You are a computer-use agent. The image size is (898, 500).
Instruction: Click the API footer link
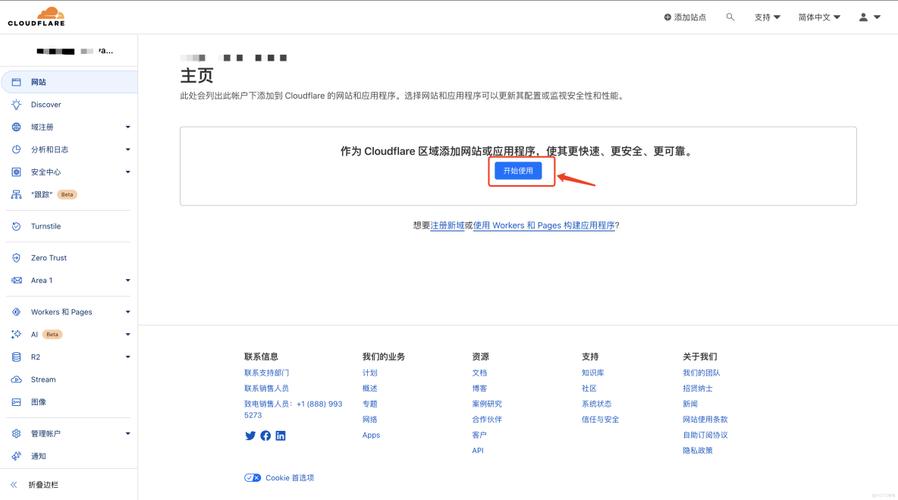pyautogui.click(x=478, y=450)
